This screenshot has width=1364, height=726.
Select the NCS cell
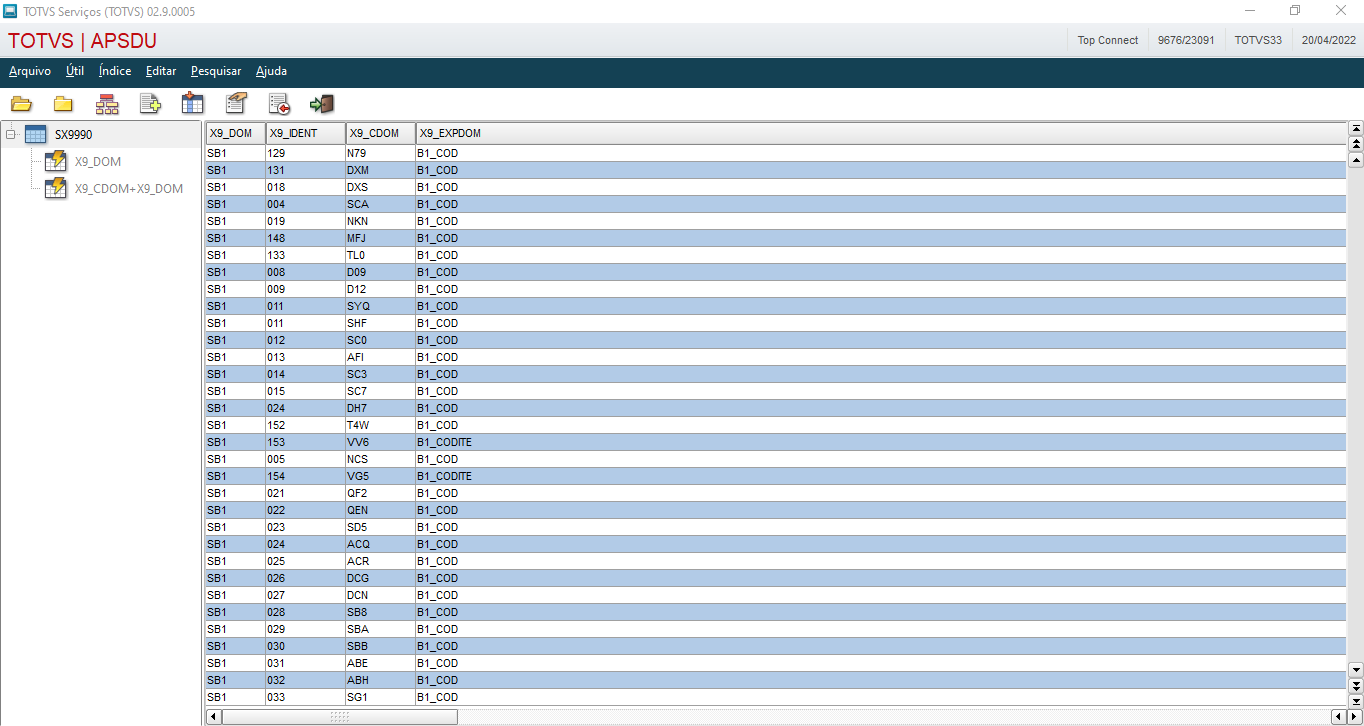380,459
